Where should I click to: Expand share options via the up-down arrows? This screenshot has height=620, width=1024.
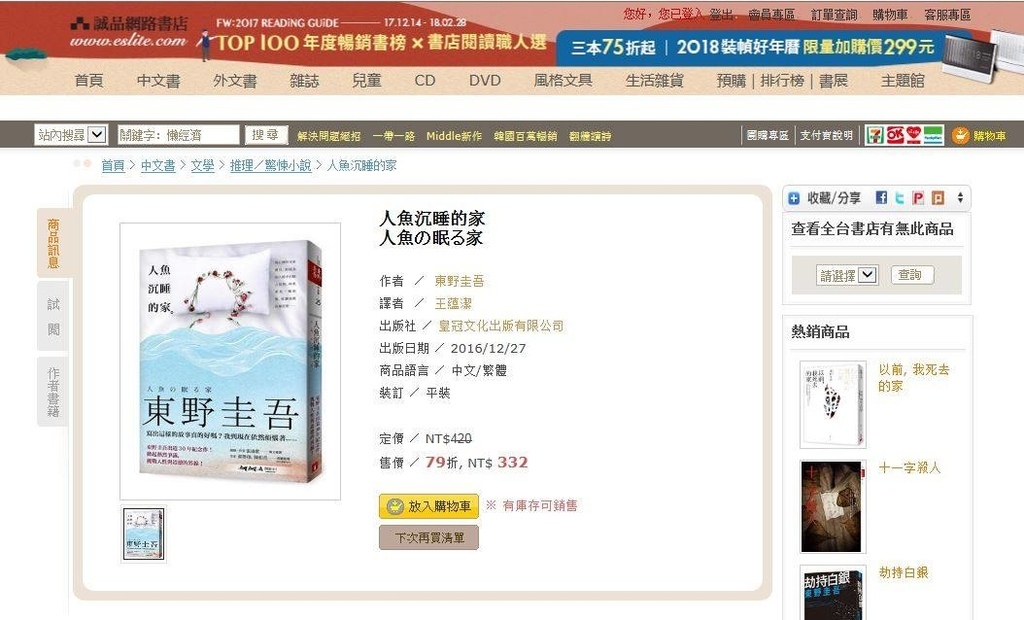click(960, 197)
